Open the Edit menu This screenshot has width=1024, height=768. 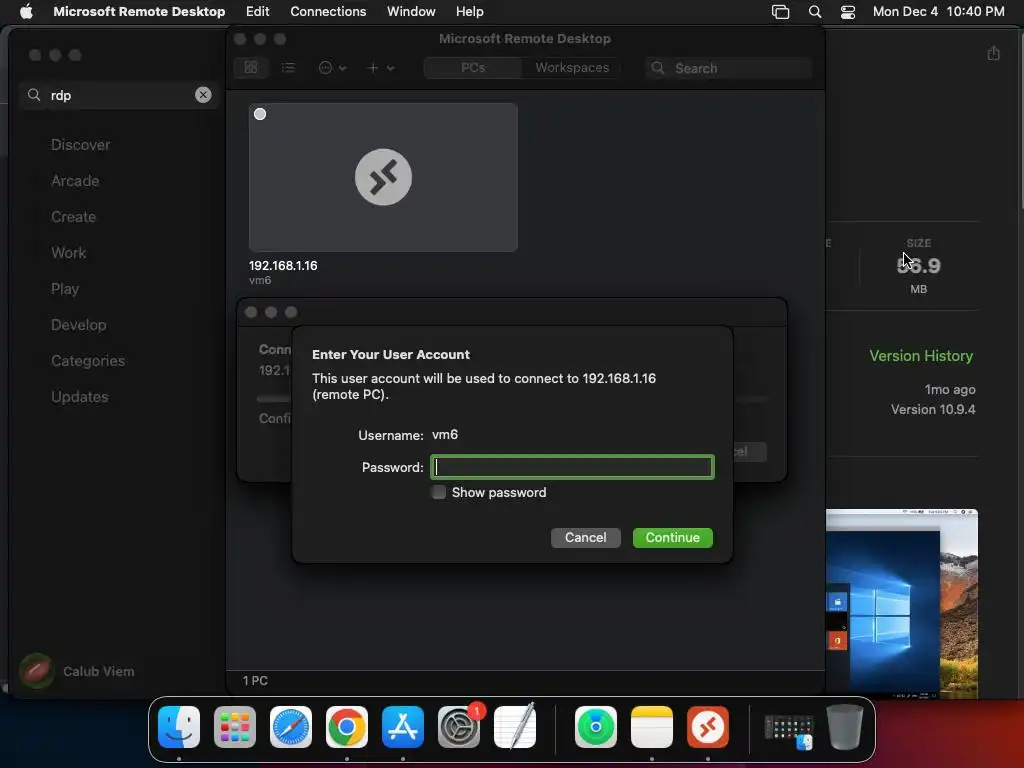tap(257, 12)
